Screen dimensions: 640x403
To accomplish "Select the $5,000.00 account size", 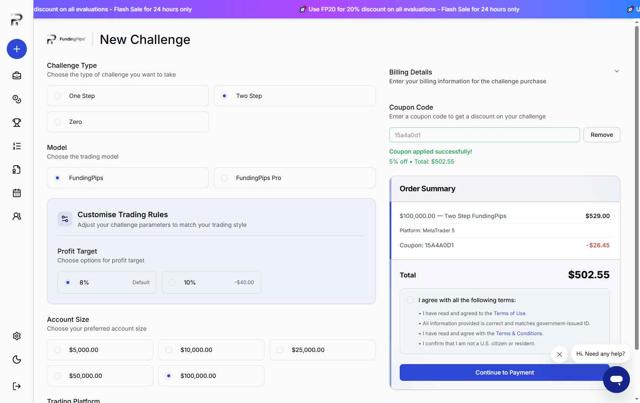I will [100, 350].
